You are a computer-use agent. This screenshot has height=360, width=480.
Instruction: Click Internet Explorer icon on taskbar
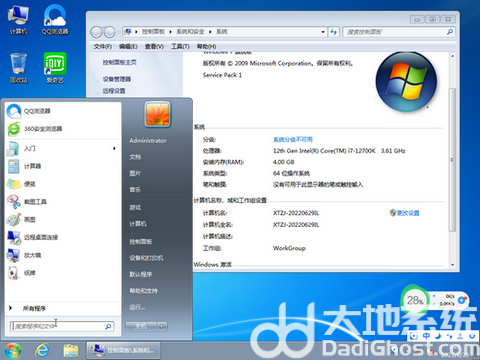pyautogui.click(x=42, y=350)
